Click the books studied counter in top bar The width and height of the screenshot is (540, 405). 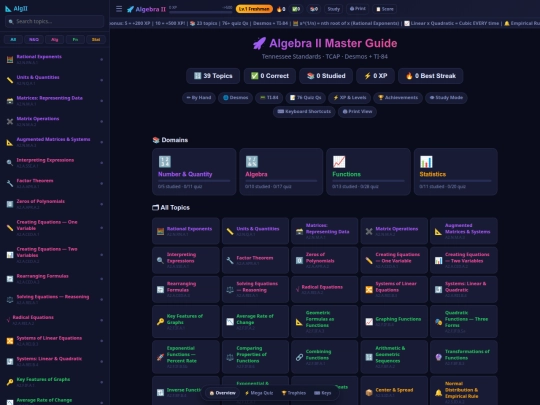(x=314, y=9)
